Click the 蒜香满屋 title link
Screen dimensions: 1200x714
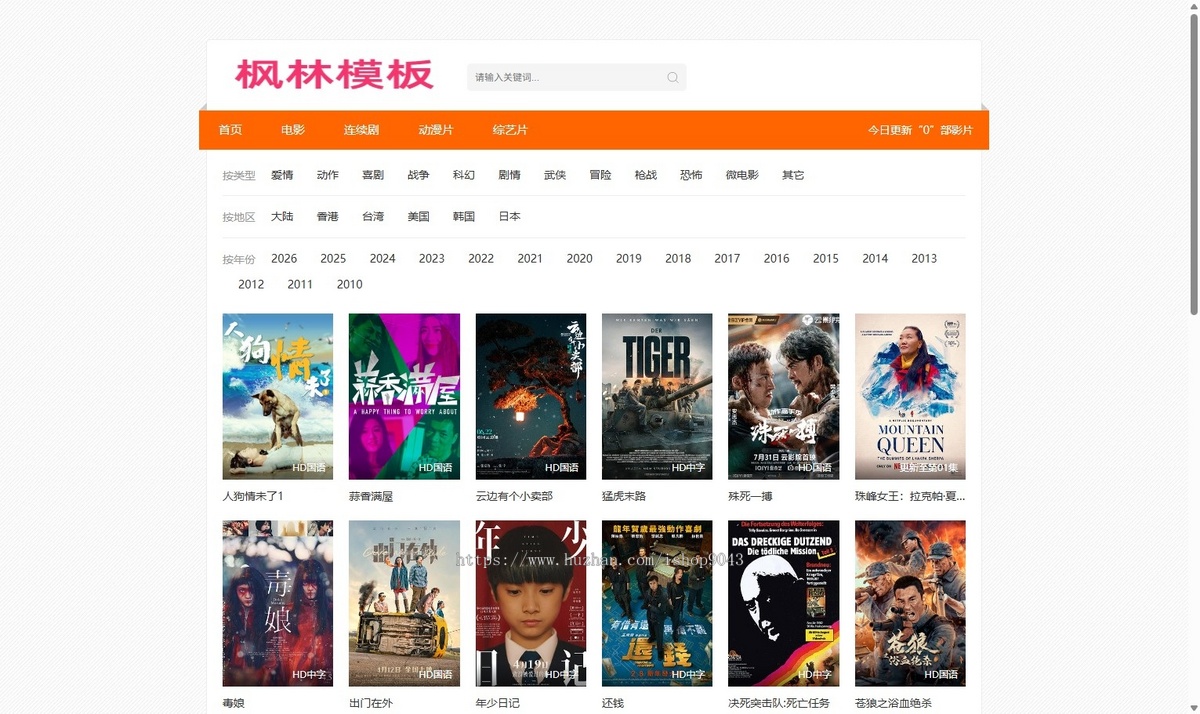click(x=371, y=496)
